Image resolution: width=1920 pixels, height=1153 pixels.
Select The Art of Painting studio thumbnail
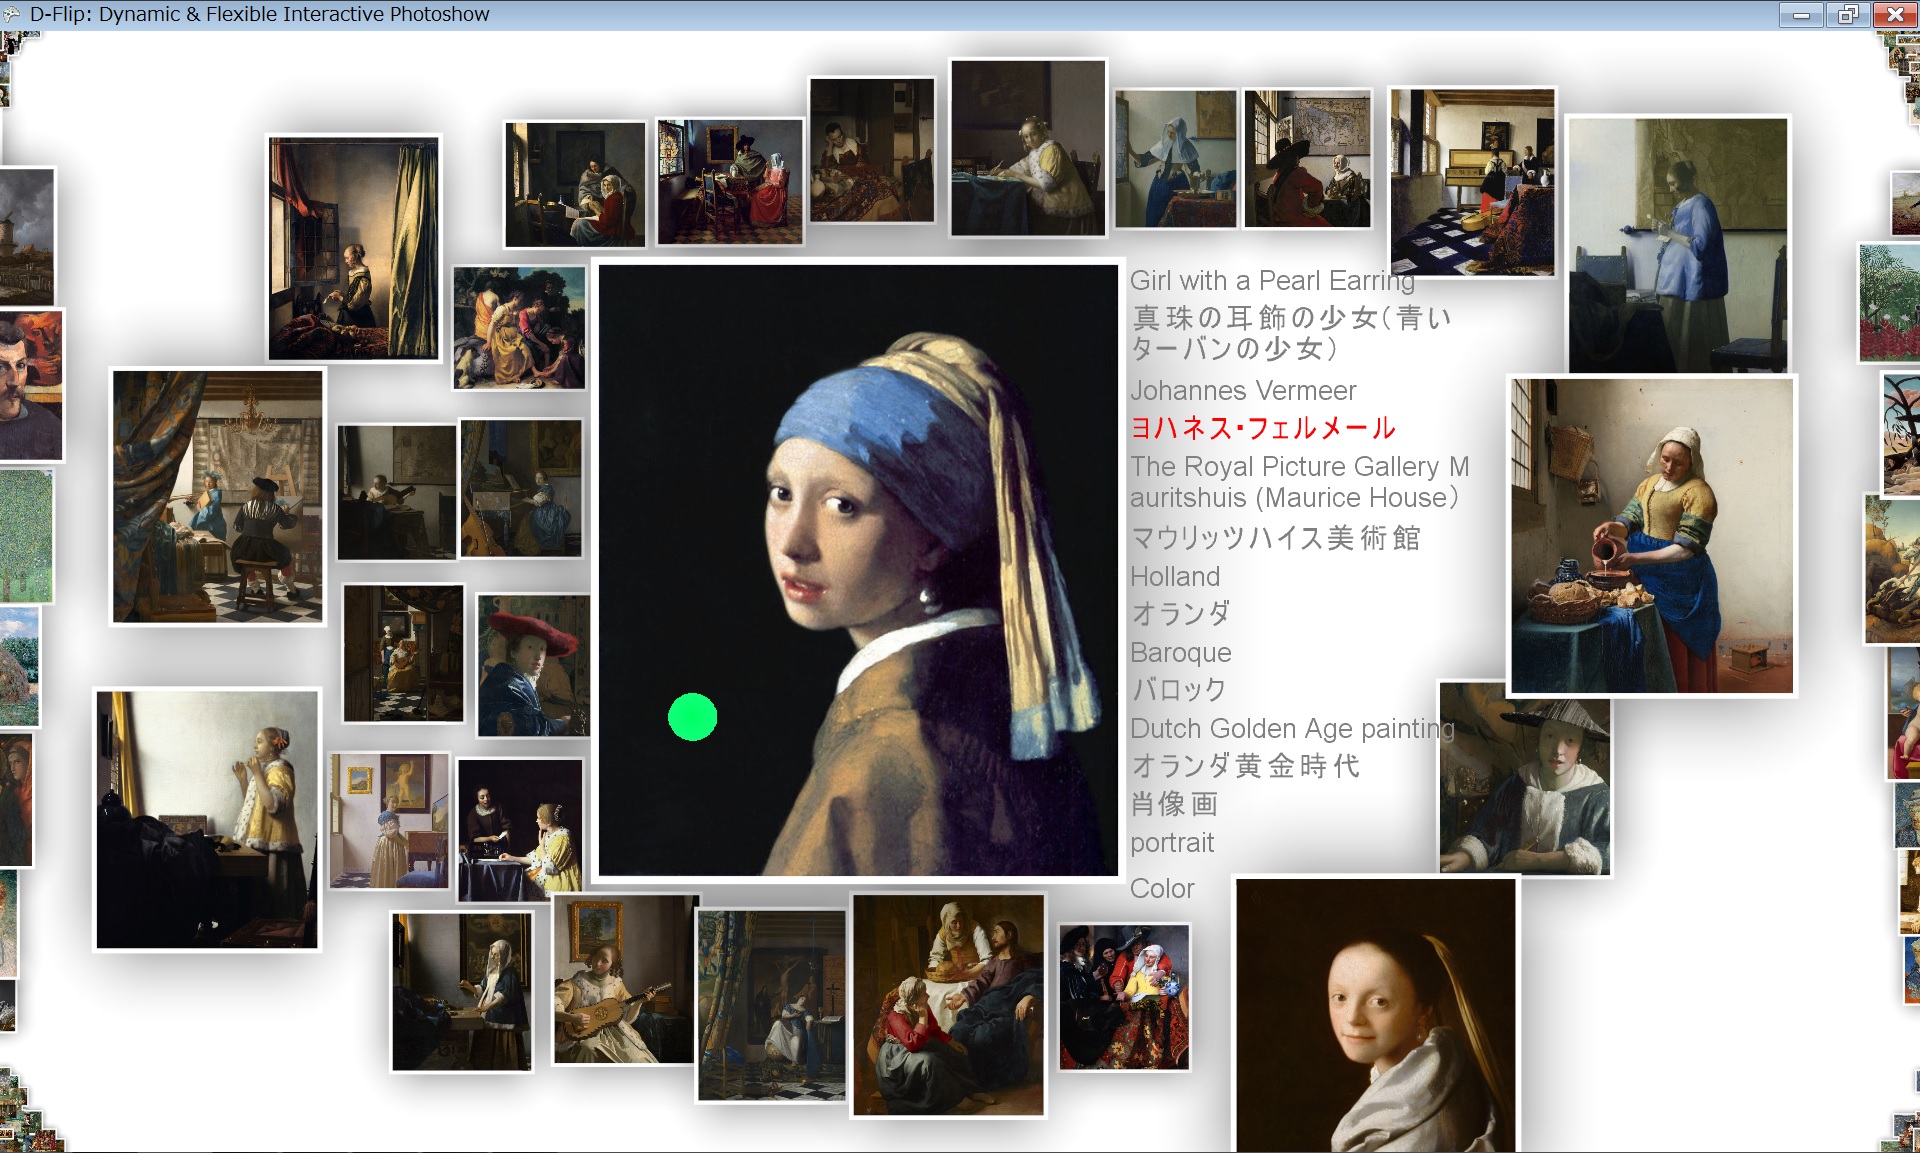click(x=218, y=497)
